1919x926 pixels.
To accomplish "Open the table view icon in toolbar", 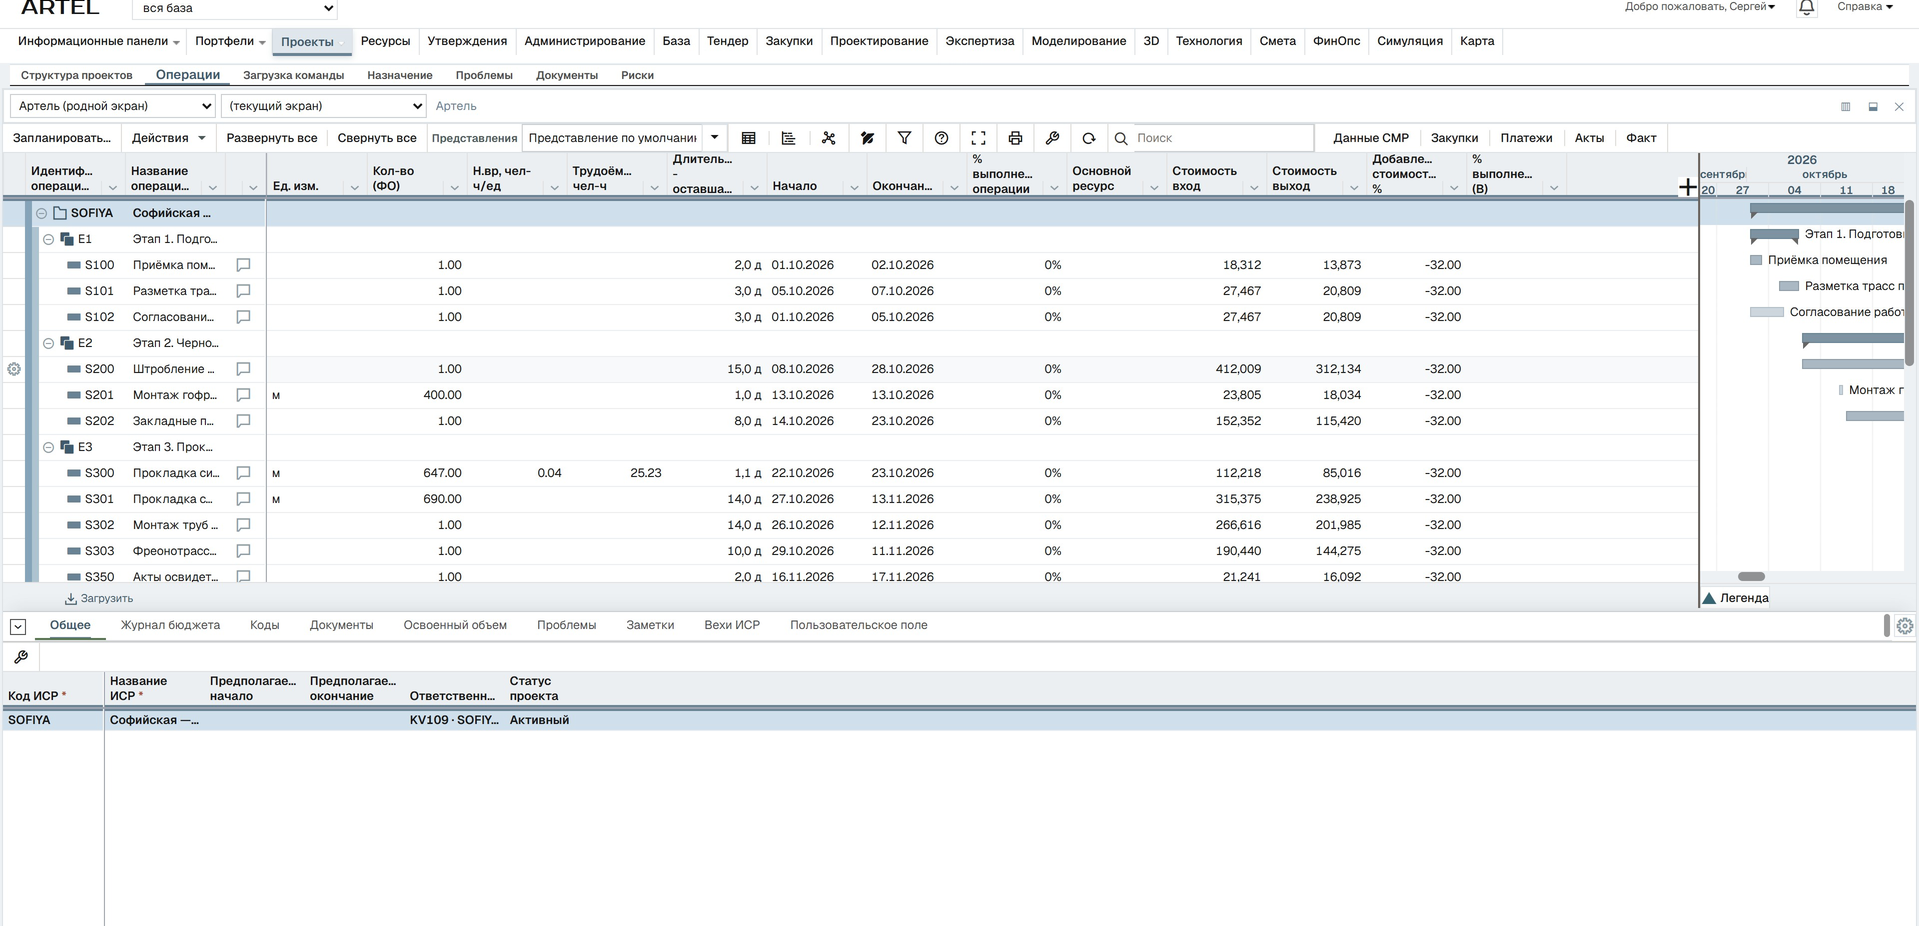I will point(748,138).
